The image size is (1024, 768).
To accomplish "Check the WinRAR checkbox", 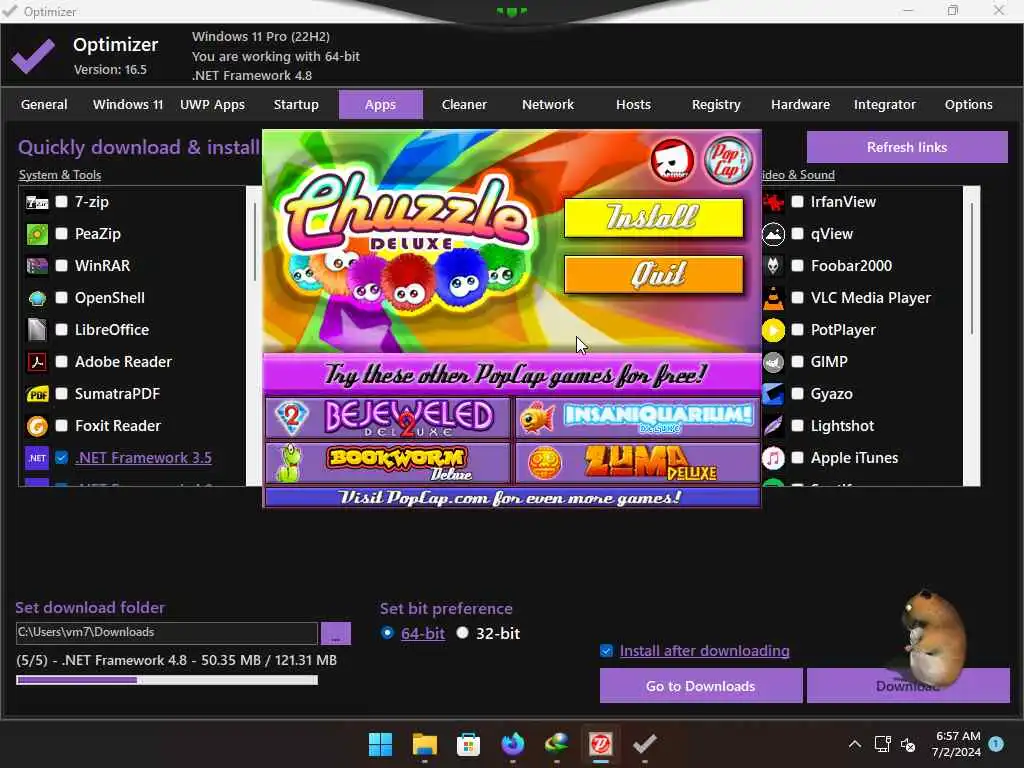I will [61, 265].
